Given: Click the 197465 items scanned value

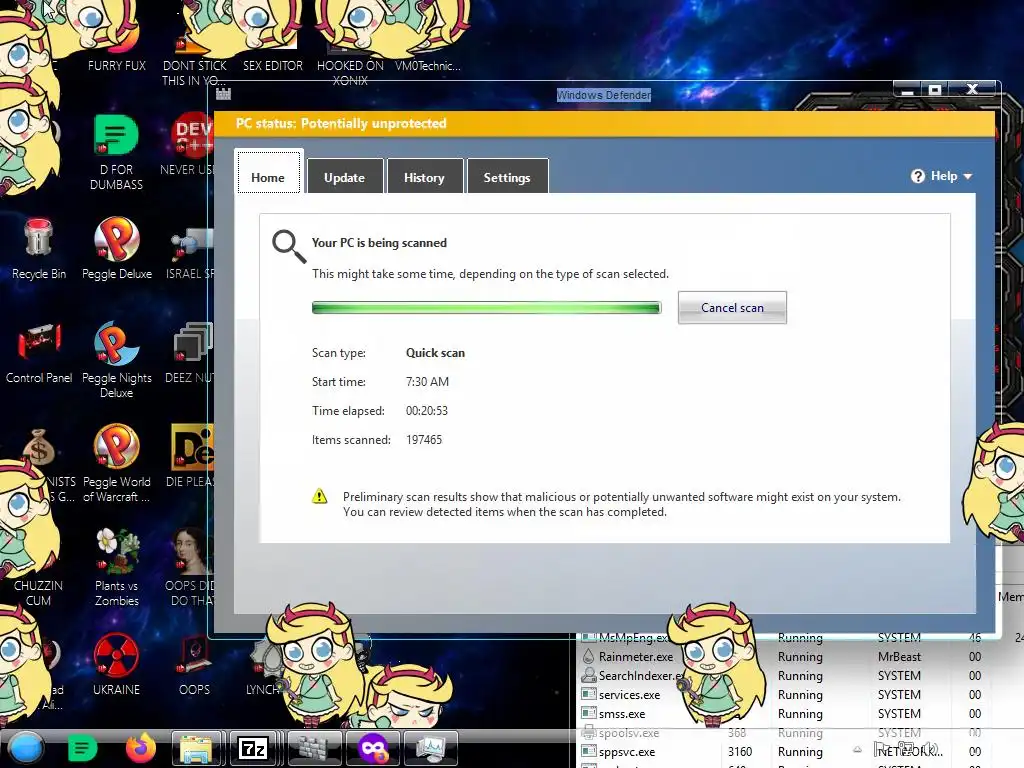Looking at the screenshot, I should point(424,440).
